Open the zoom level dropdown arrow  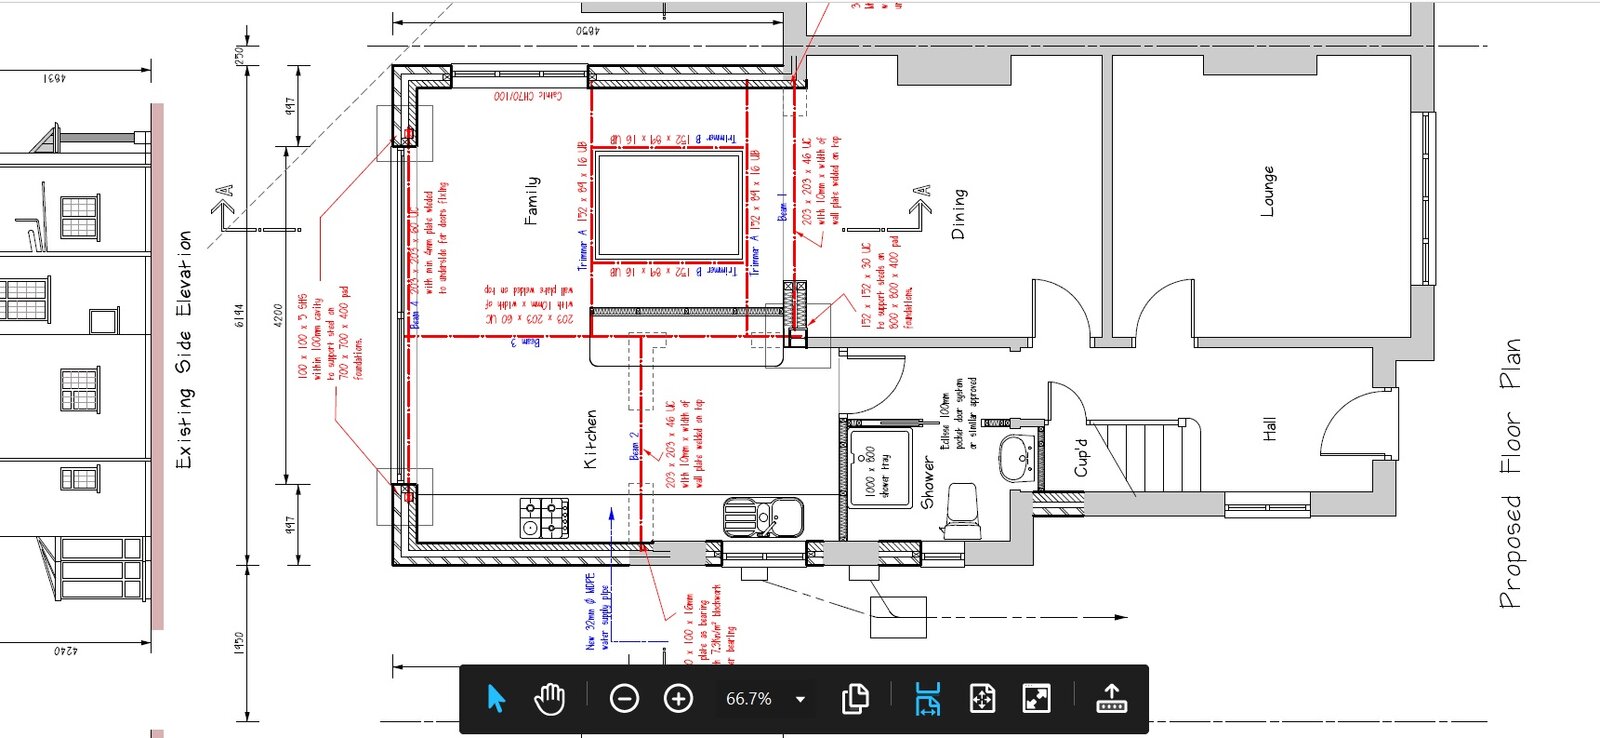tap(800, 698)
